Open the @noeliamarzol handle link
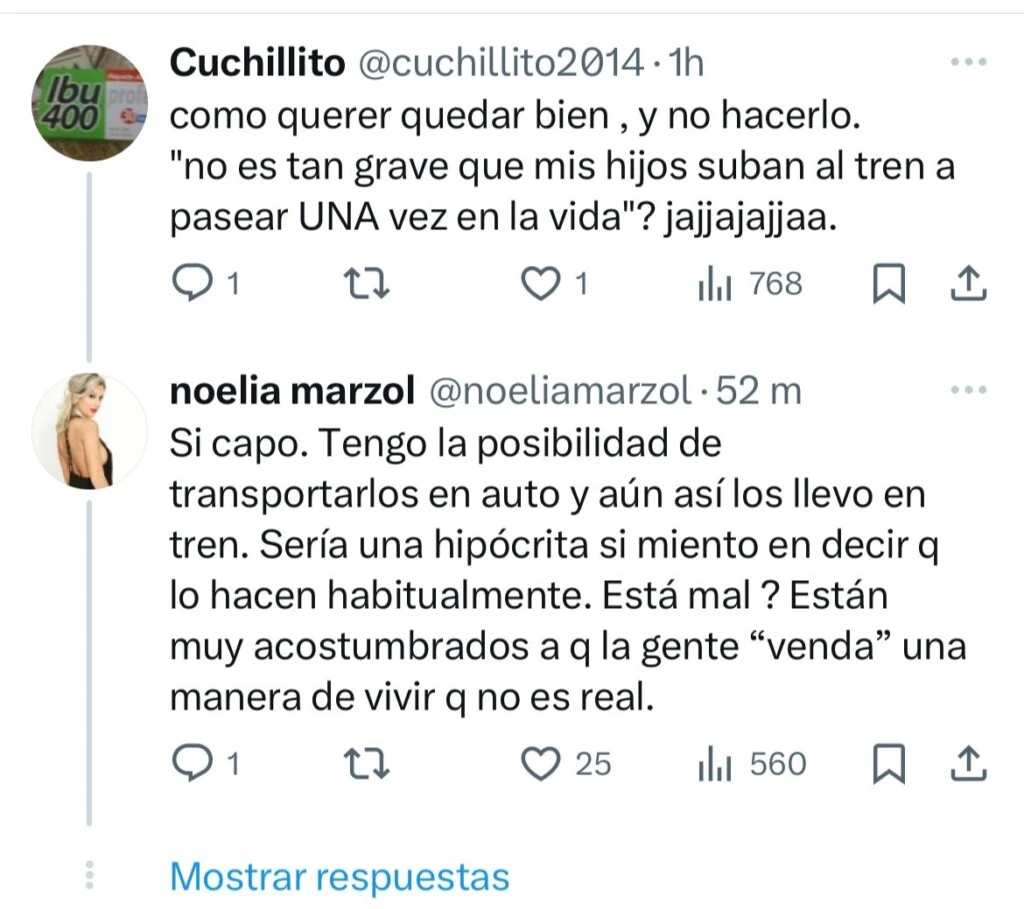The width and height of the screenshot is (1024, 909). (x=560, y=392)
